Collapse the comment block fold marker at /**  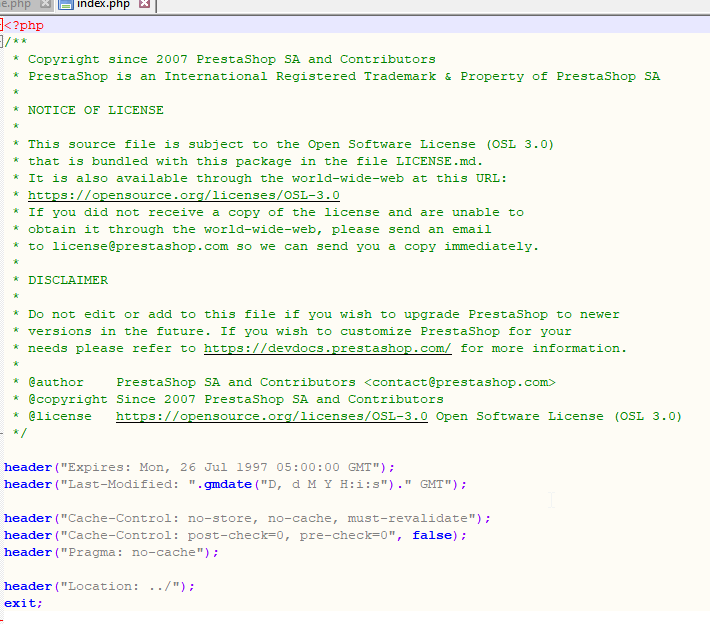(x=1, y=42)
